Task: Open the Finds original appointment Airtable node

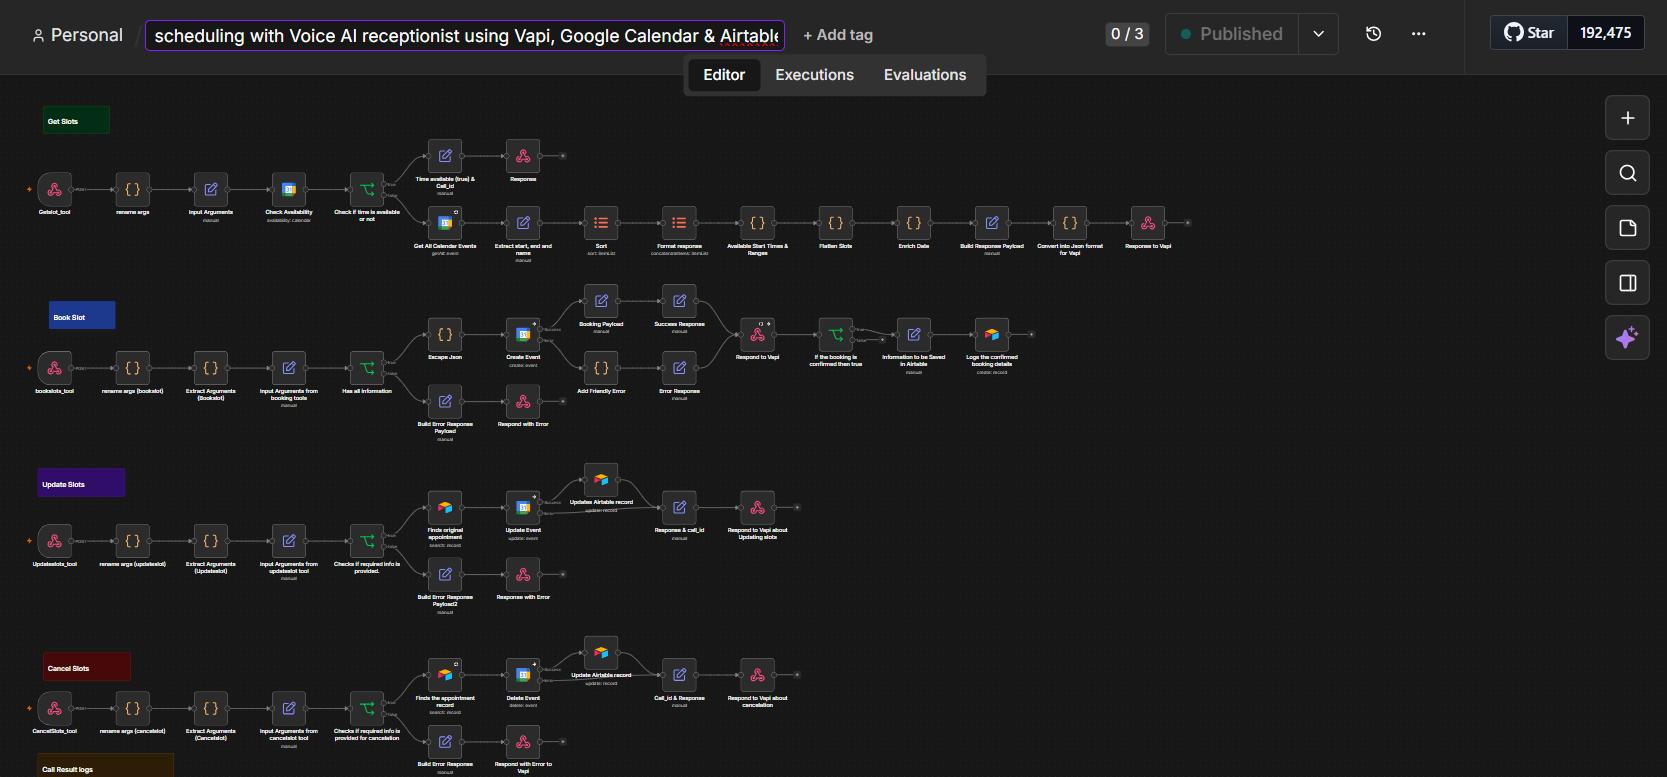Action: point(445,507)
